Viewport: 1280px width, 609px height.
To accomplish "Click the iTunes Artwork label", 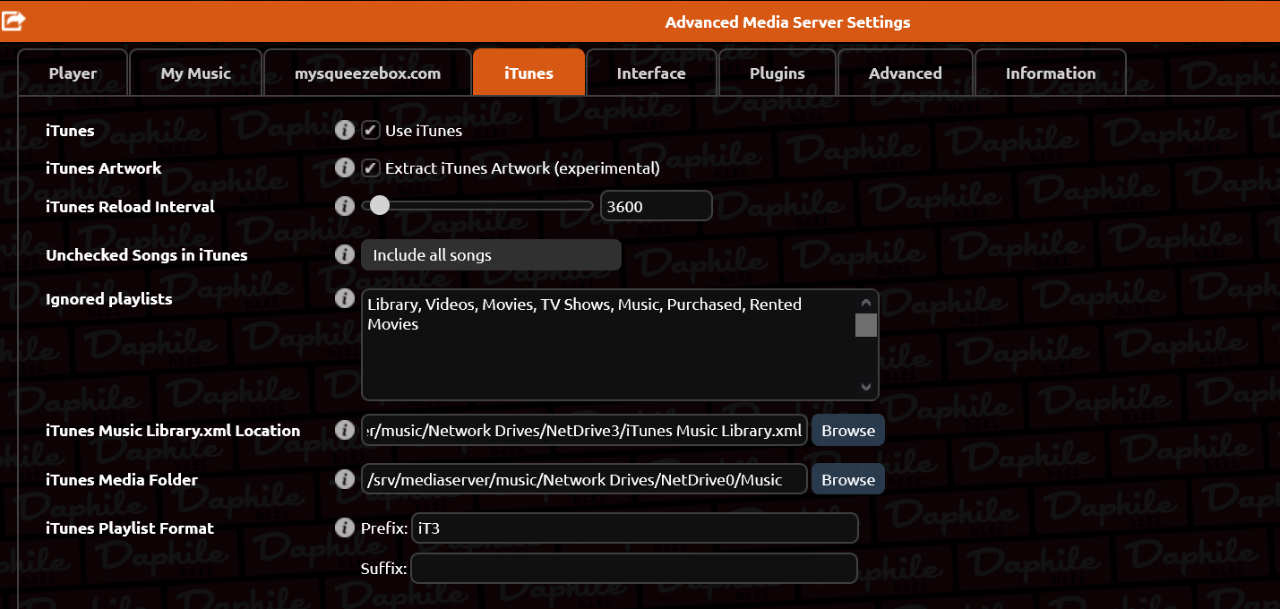I will click(104, 168).
